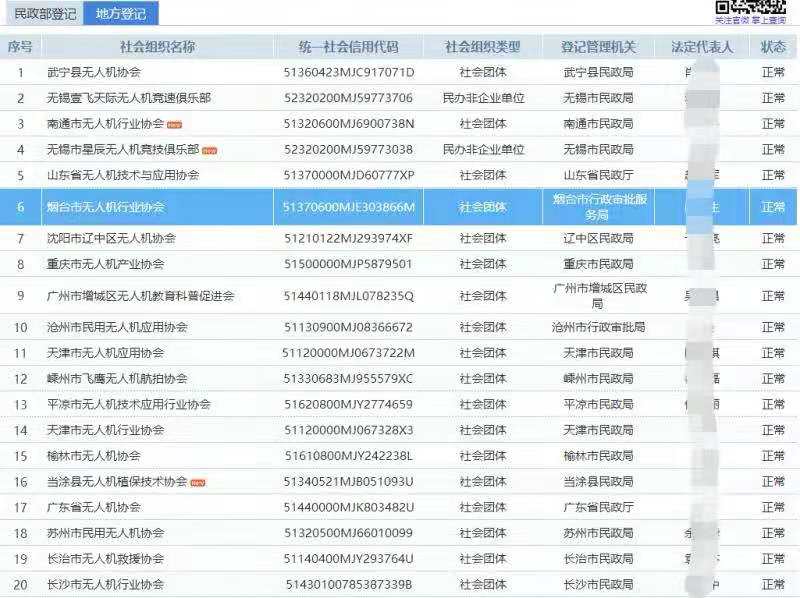Screen dimensions: 800x598
Task: Switch to the 民政部登记 tab
Action: pos(44,14)
